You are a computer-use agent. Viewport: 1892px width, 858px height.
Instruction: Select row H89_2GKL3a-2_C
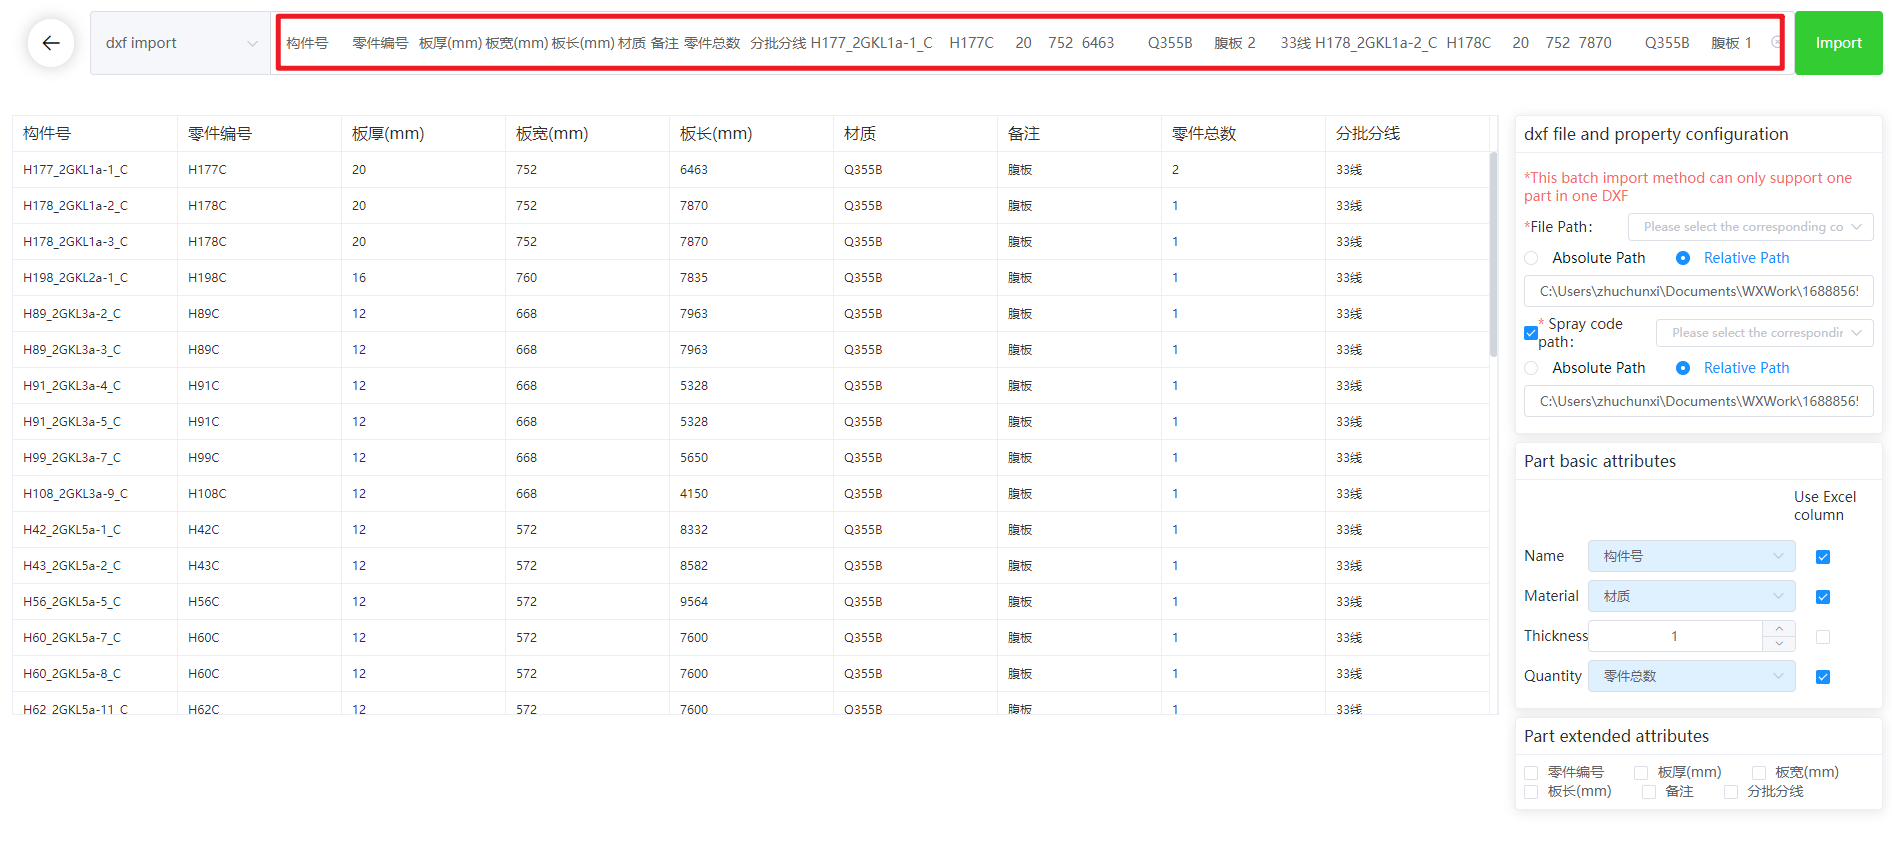tap(751, 314)
